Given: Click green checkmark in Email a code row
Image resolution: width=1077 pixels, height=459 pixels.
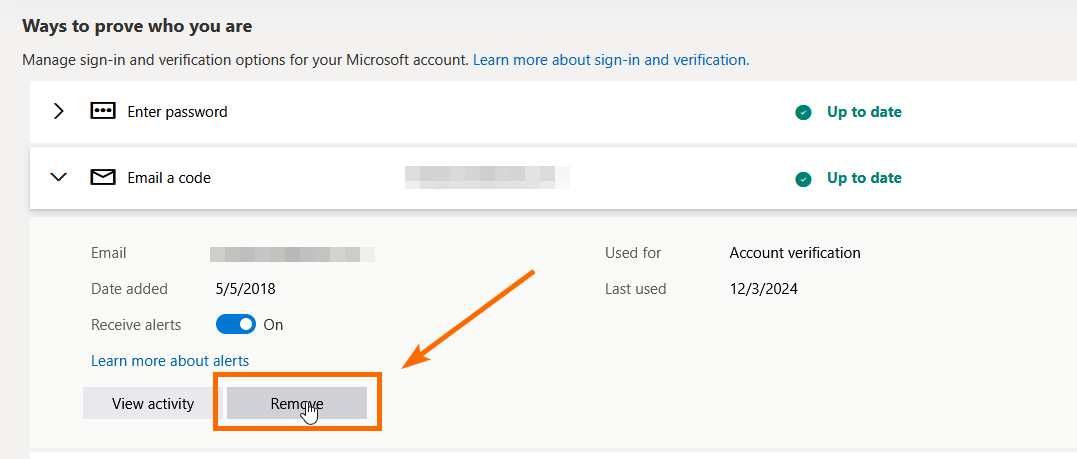Looking at the screenshot, I should click(x=803, y=179).
